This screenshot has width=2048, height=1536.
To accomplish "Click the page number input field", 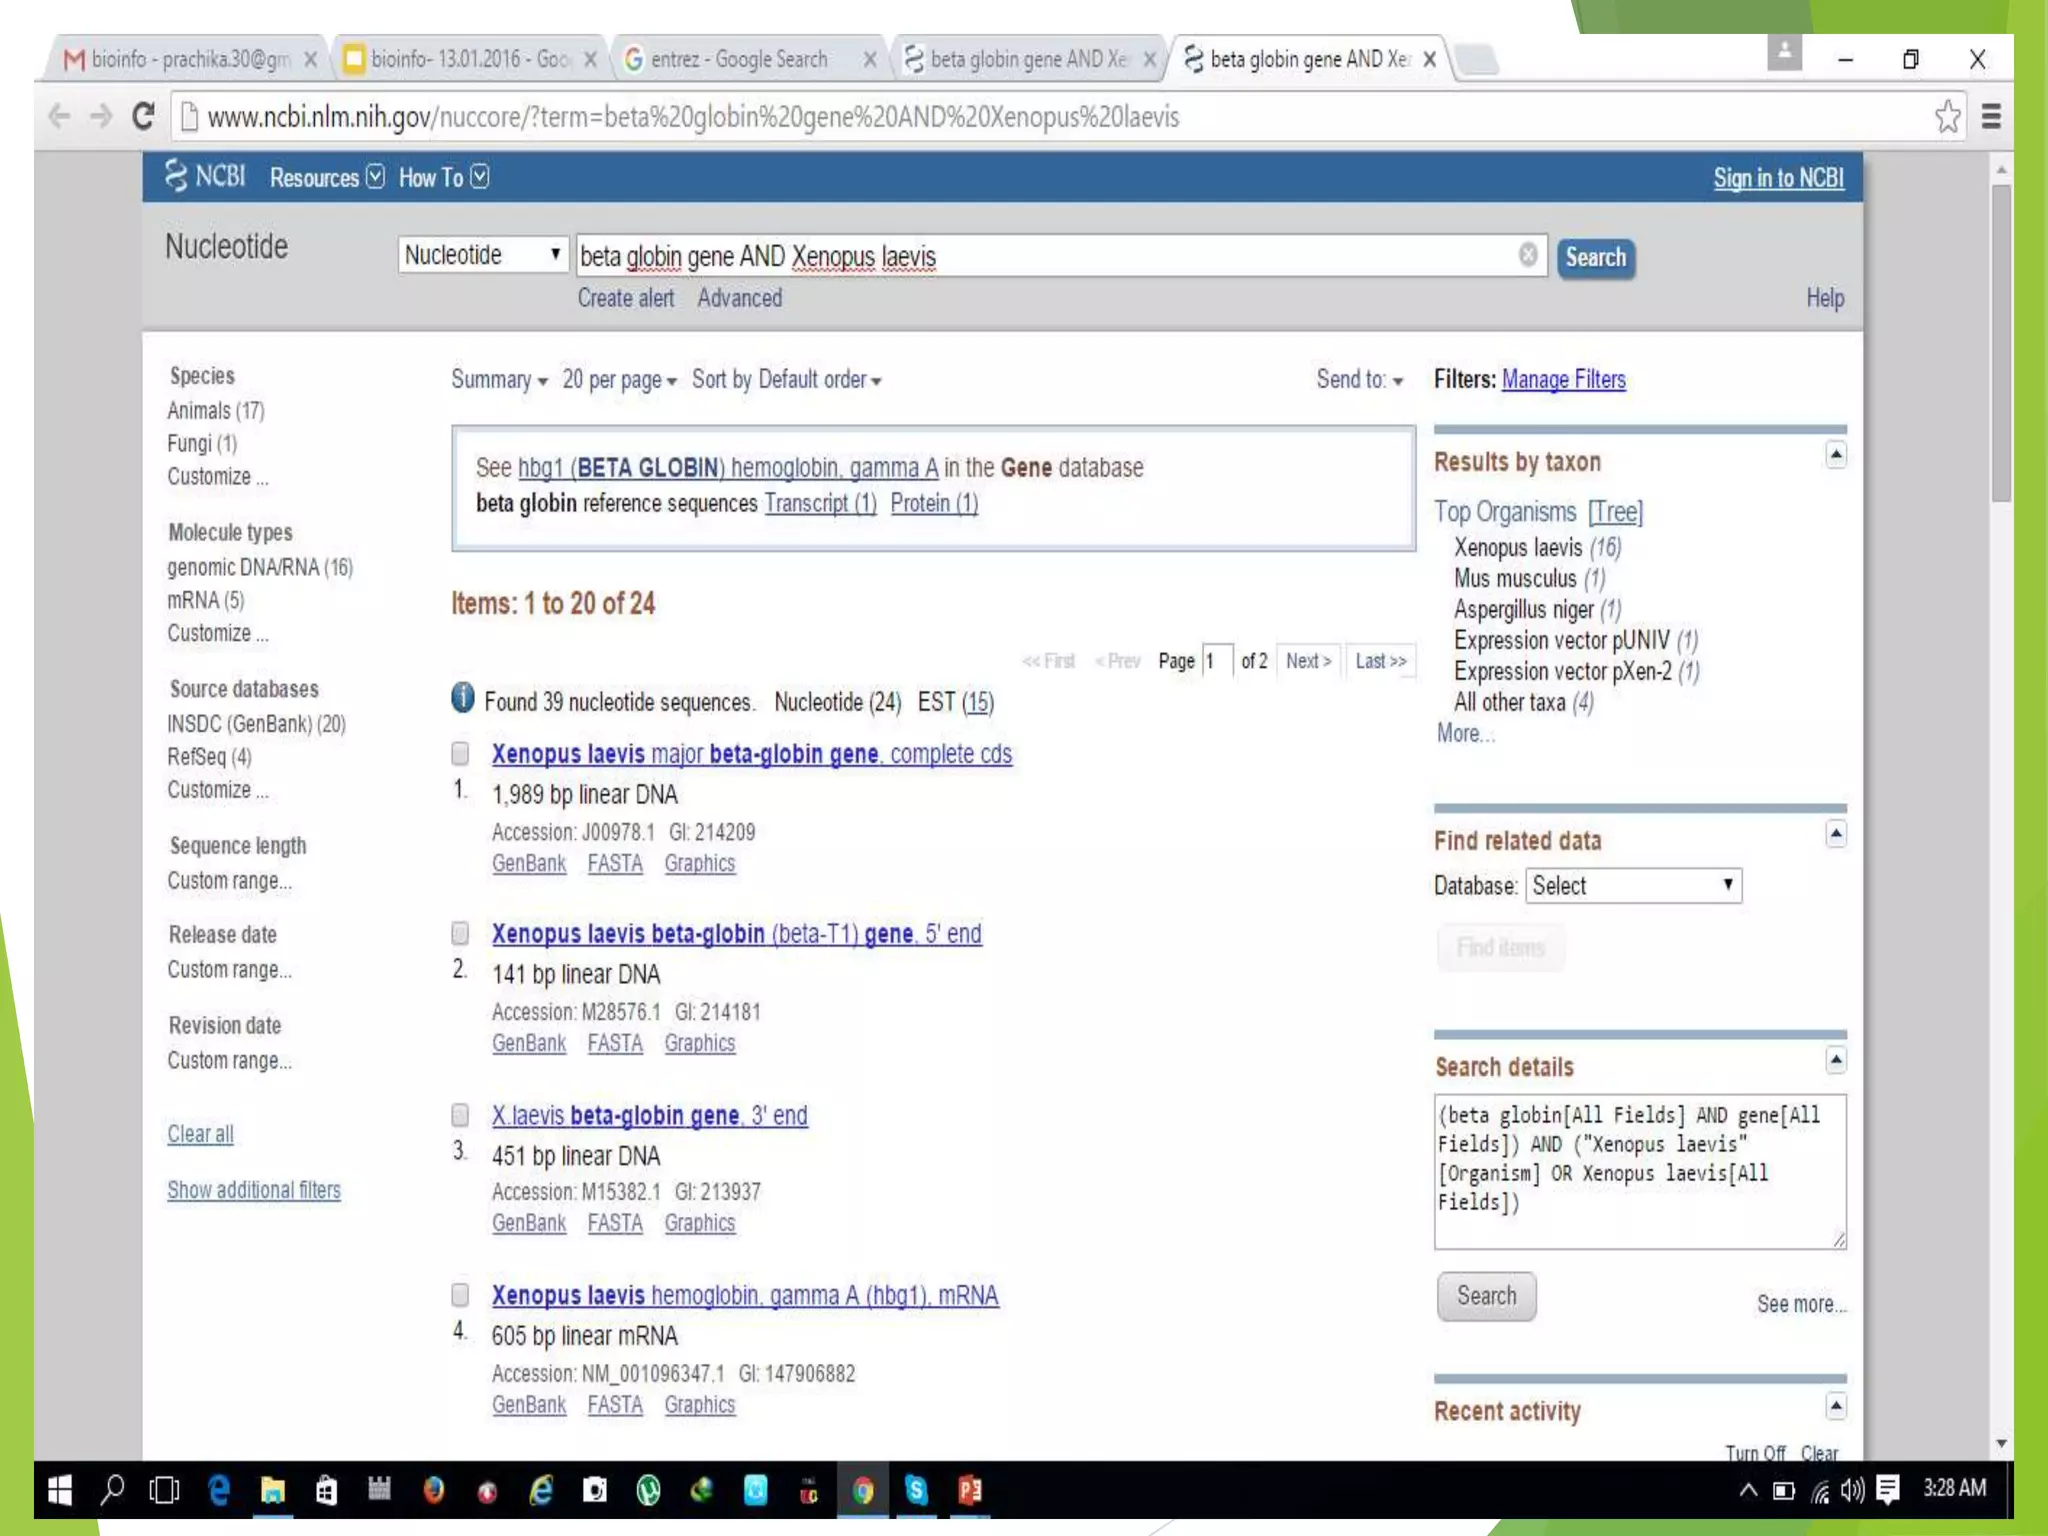I will click(x=1216, y=661).
